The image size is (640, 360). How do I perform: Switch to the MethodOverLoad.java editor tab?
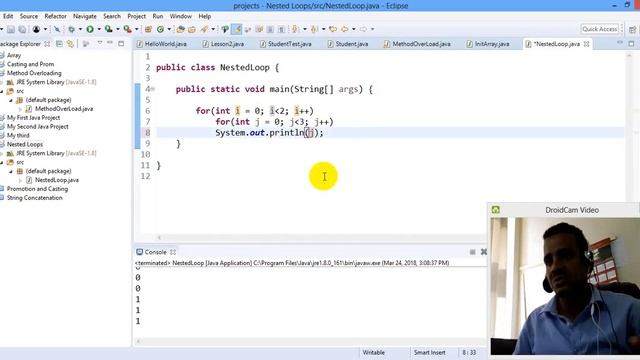point(417,44)
